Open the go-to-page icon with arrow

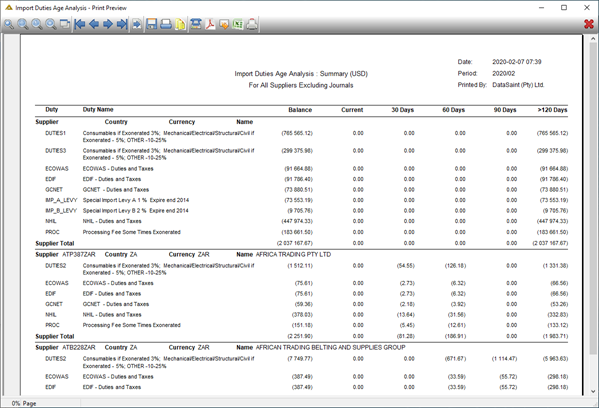[x=137, y=24]
